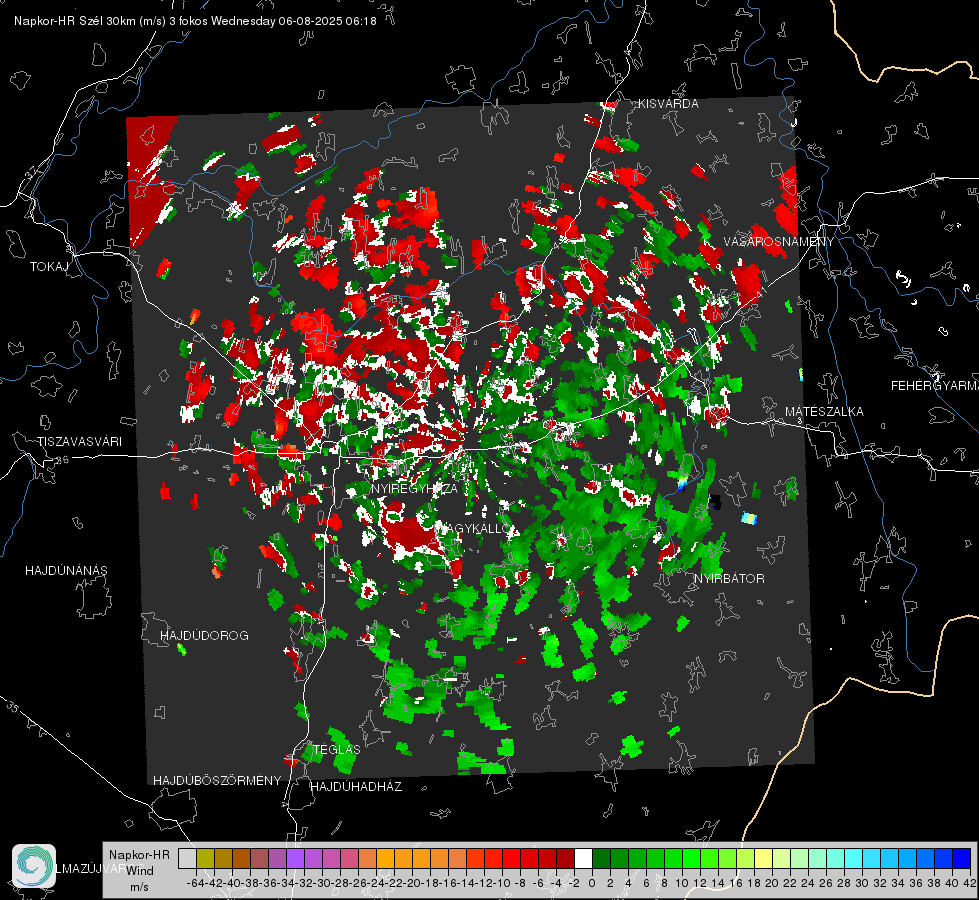Click the HAJDÚDOROG city label

[204, 636]
